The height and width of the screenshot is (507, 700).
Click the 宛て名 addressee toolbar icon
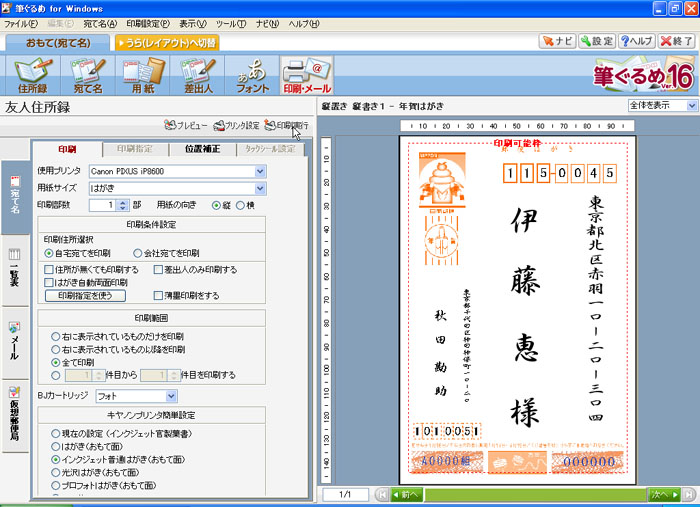[88, 76]
